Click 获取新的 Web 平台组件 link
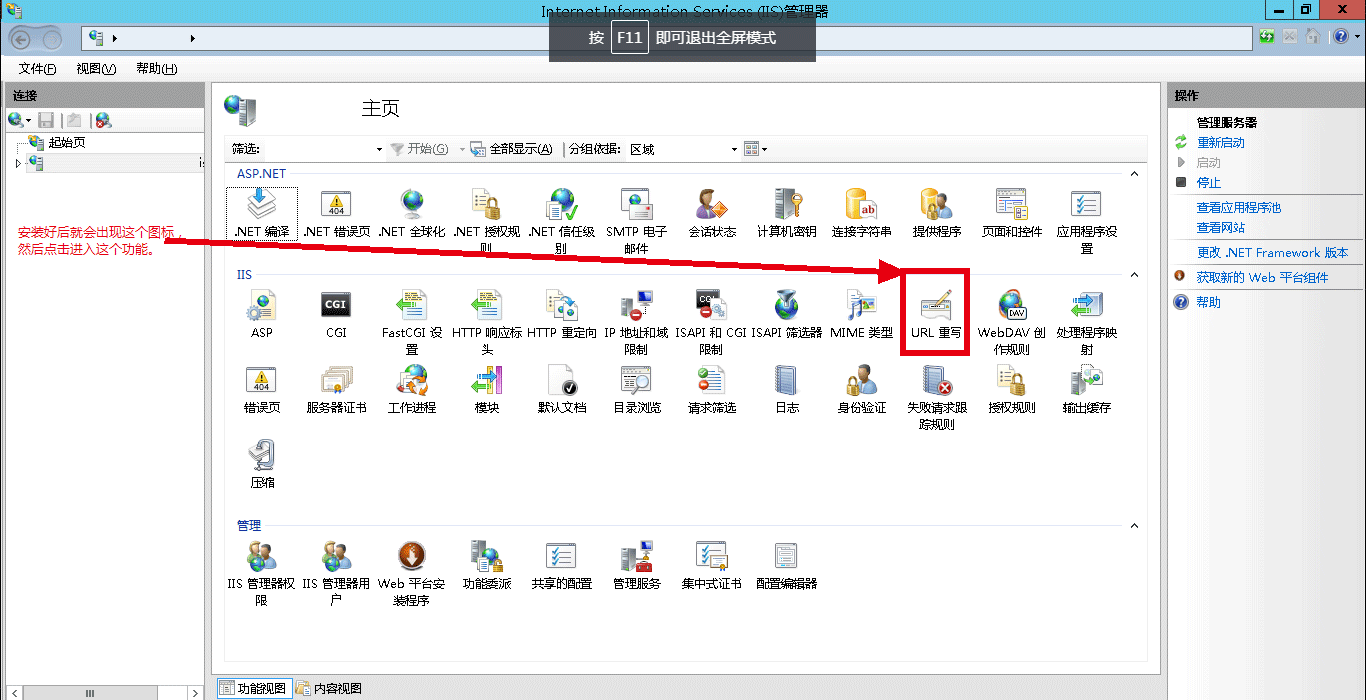Viewport: 1366px width, 700px height. point(1263,278)
